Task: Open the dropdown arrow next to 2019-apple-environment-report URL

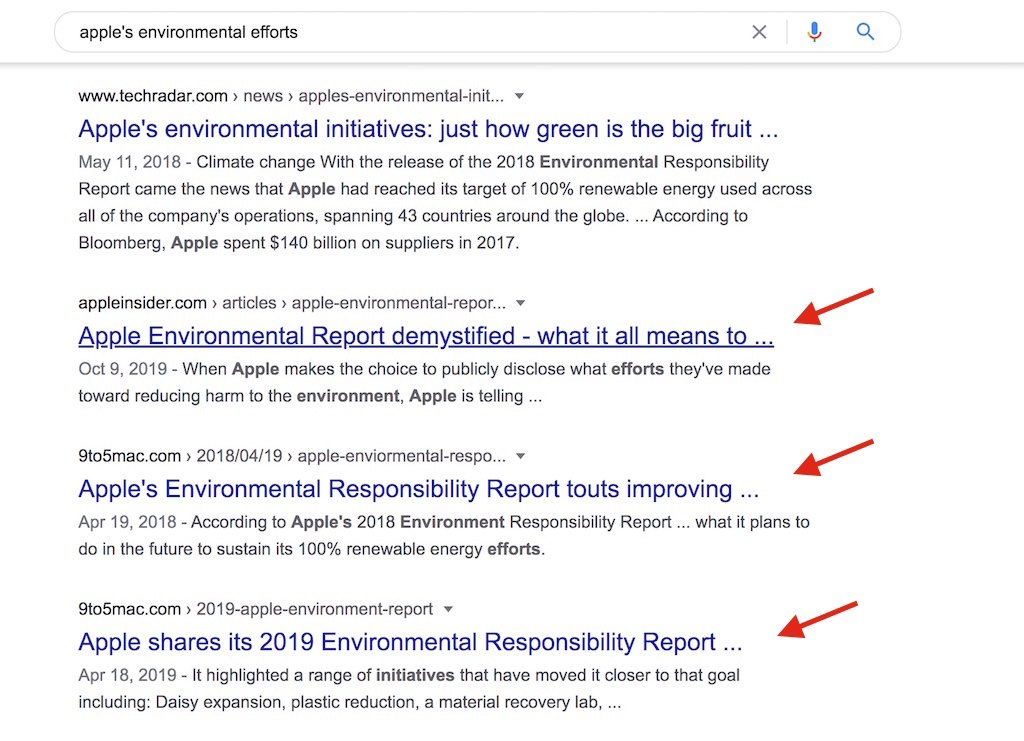Action: pyautogui.click(x=448, y=610)
